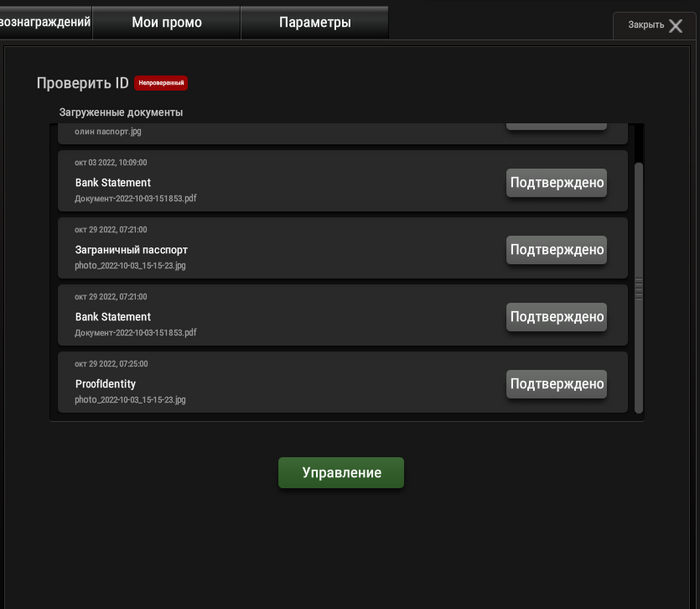
Task: Open the Параметры tab
Action: (x=314, y=22)
